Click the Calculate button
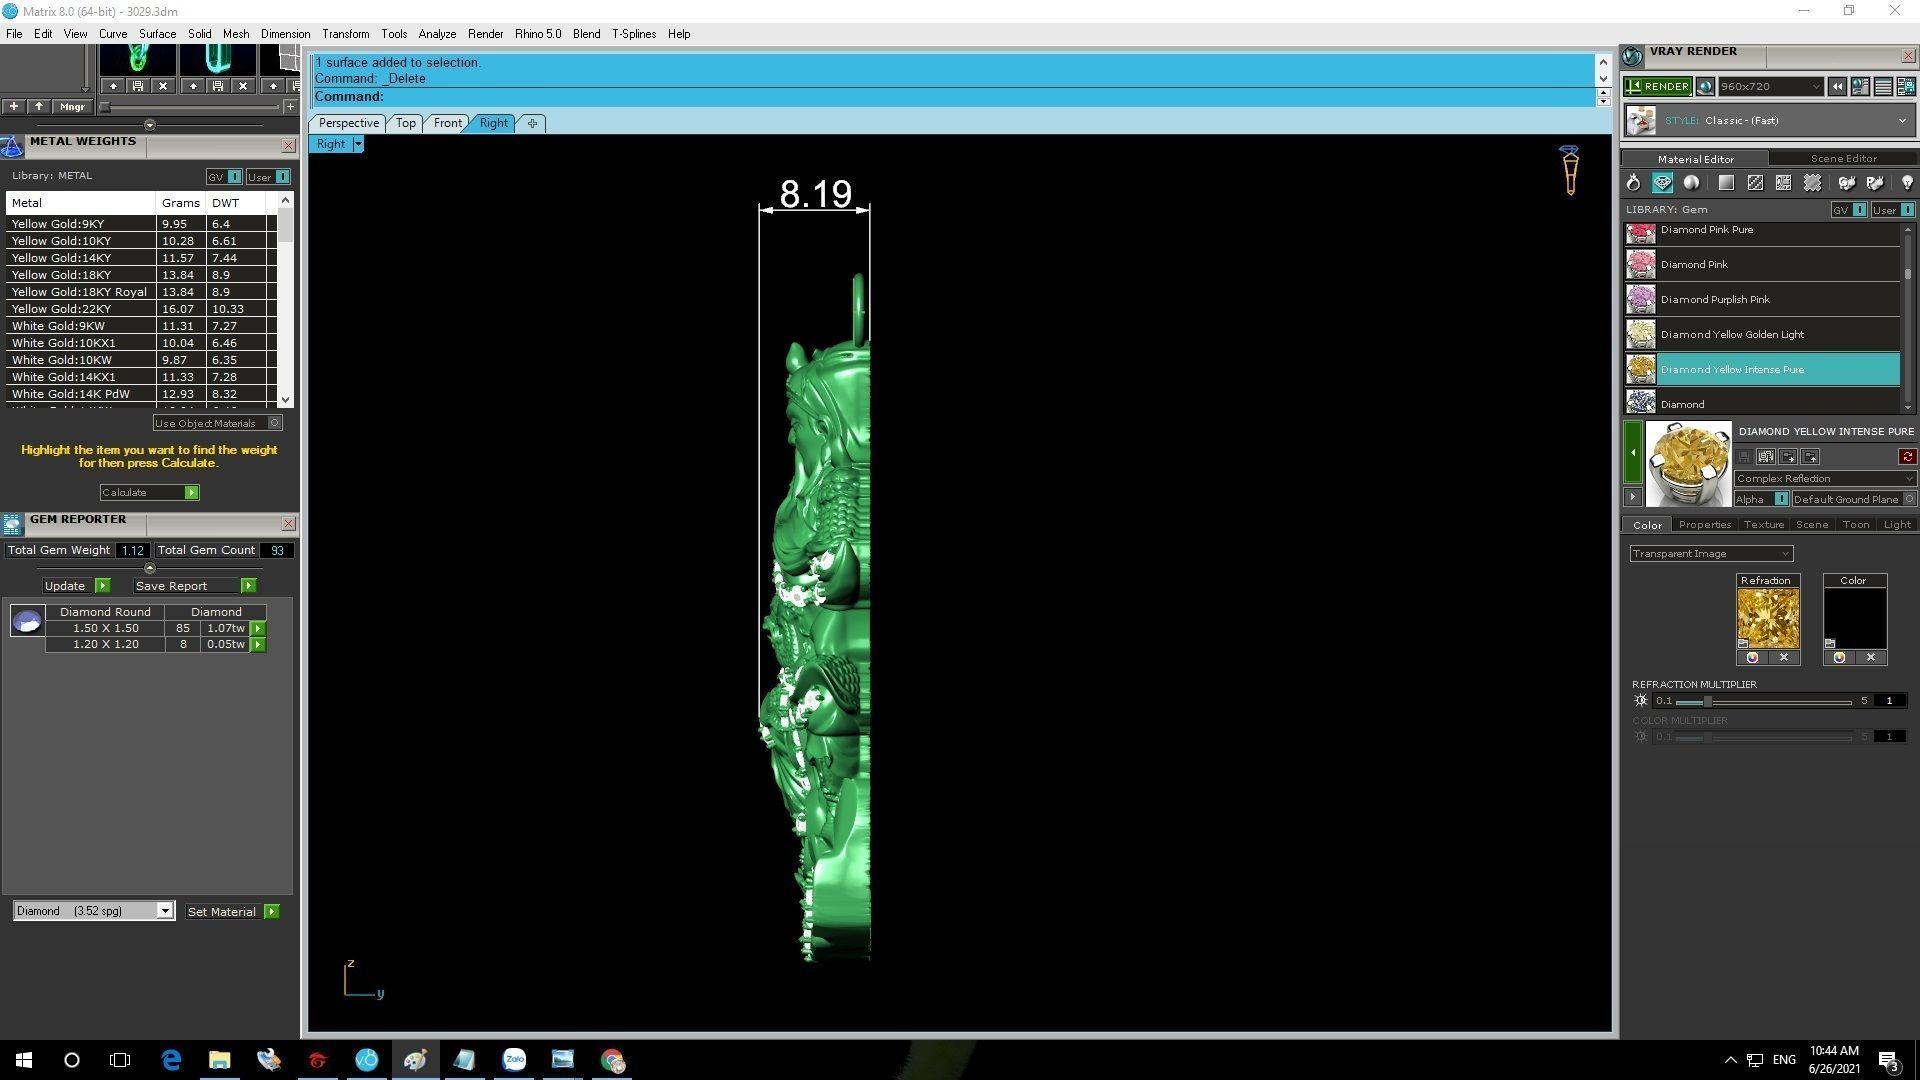Image resolution: width=1920 pixels, height=1080 pixels. tap(149, 492)
